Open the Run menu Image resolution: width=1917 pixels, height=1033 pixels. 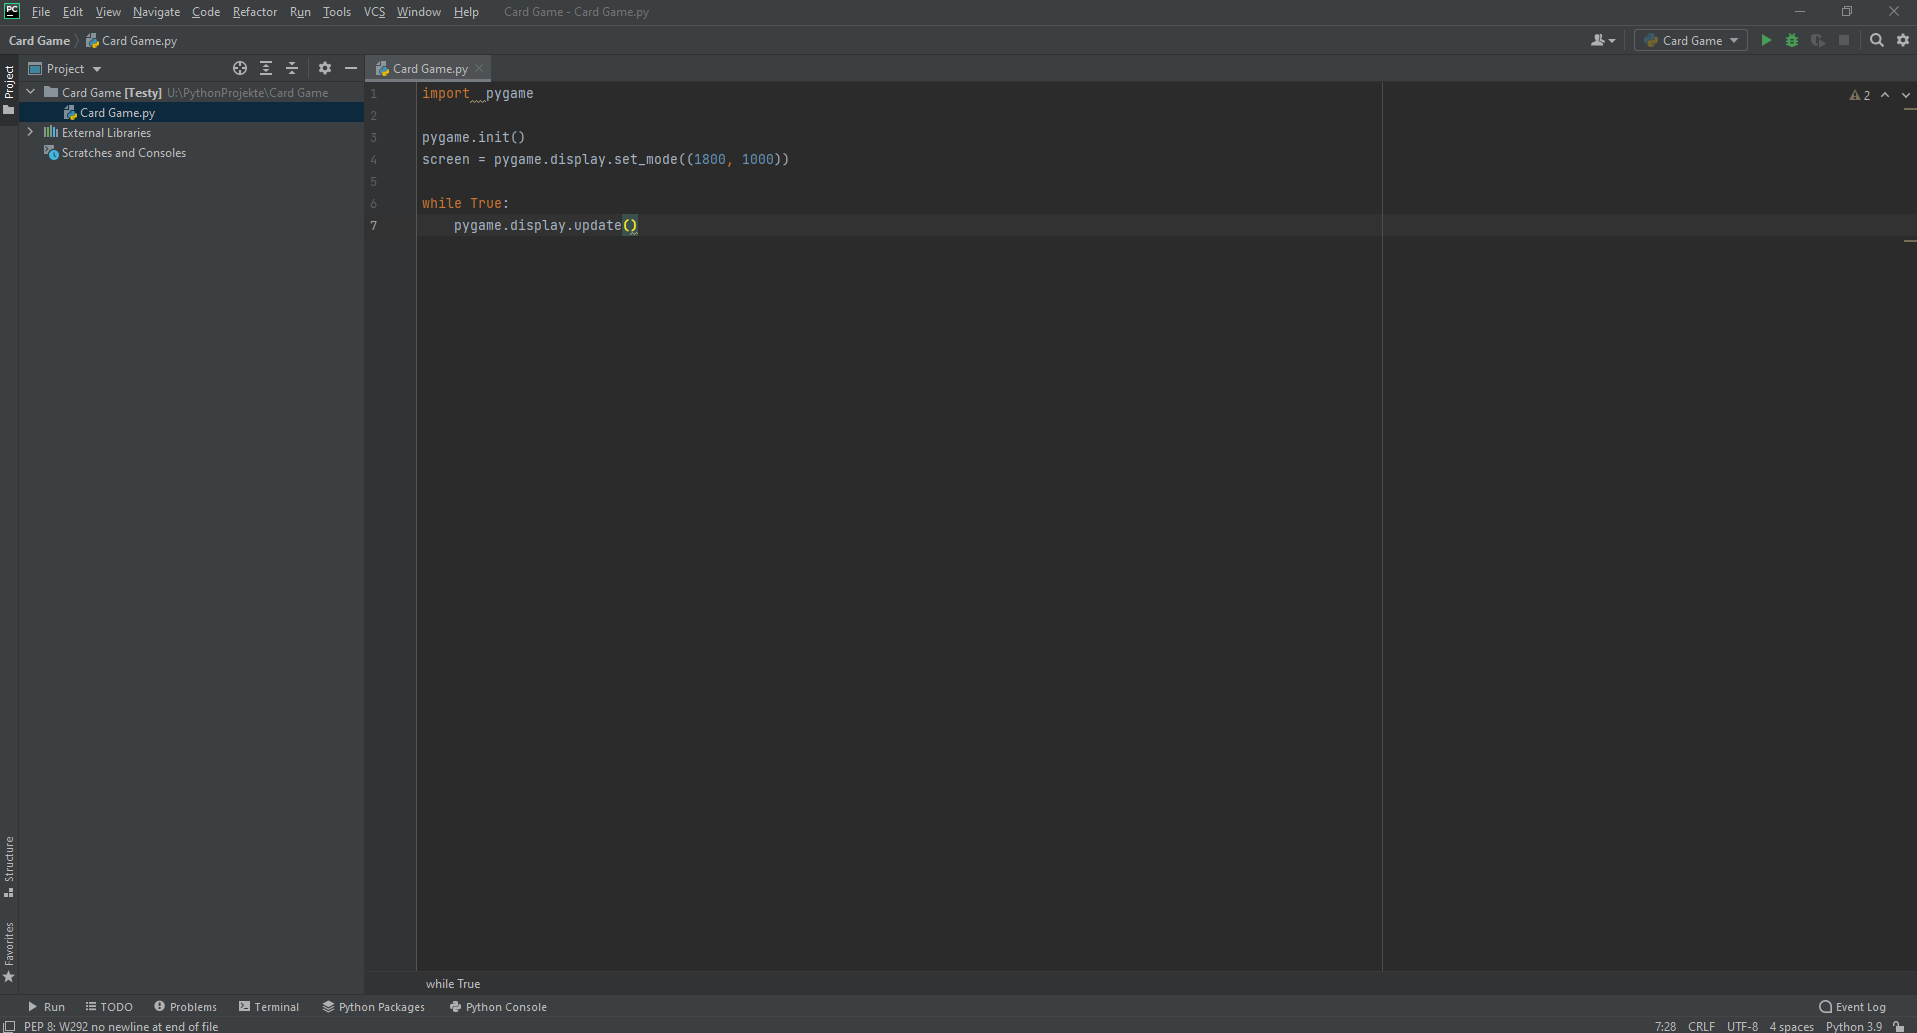coord(300,12)
